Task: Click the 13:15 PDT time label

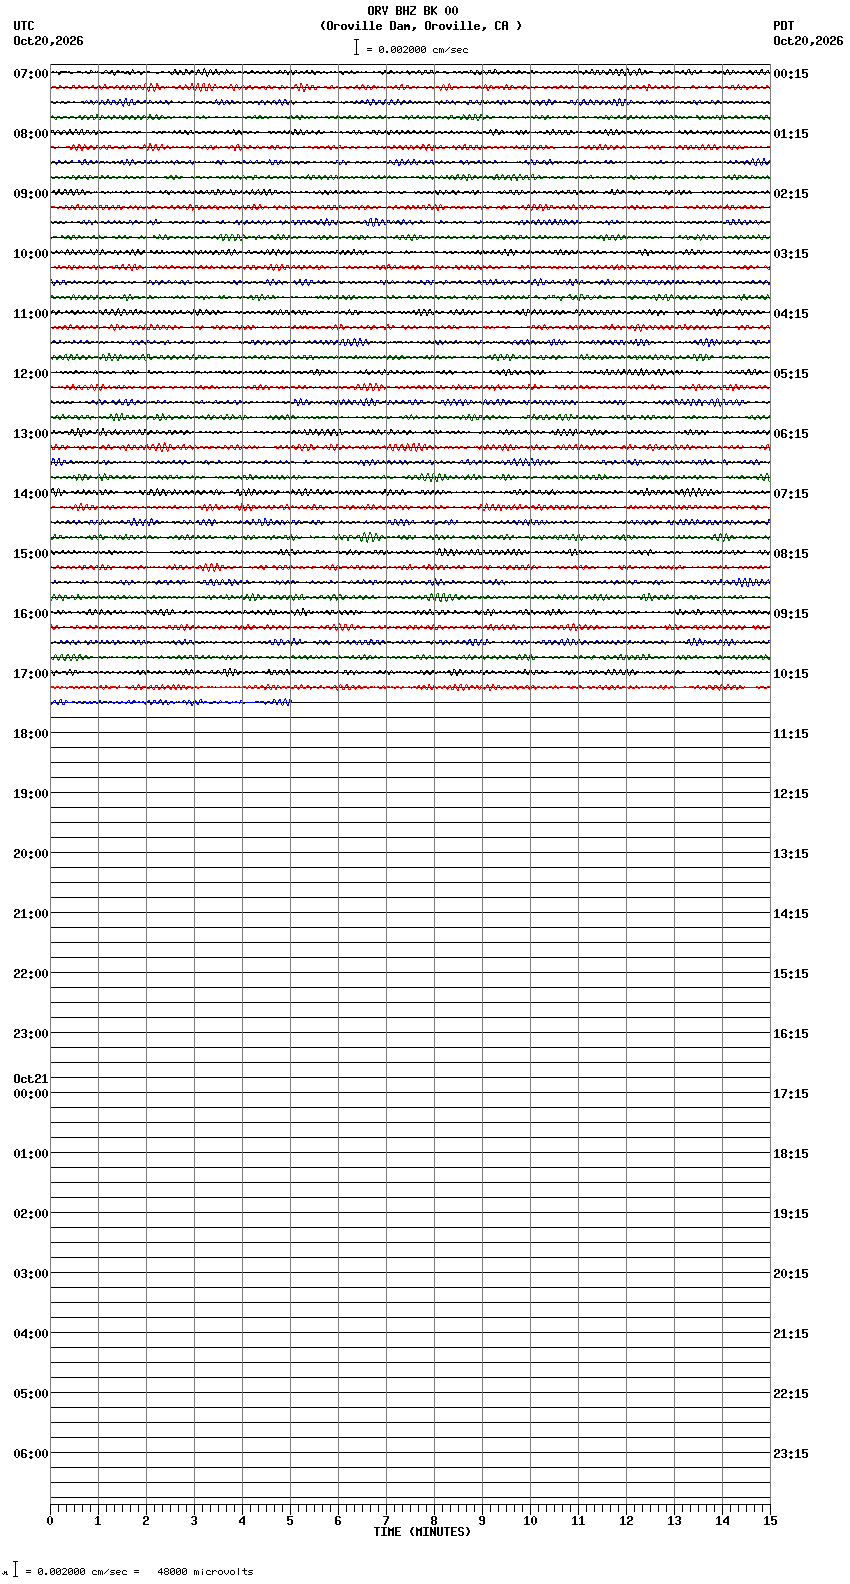Action: (x=791, y=854)
